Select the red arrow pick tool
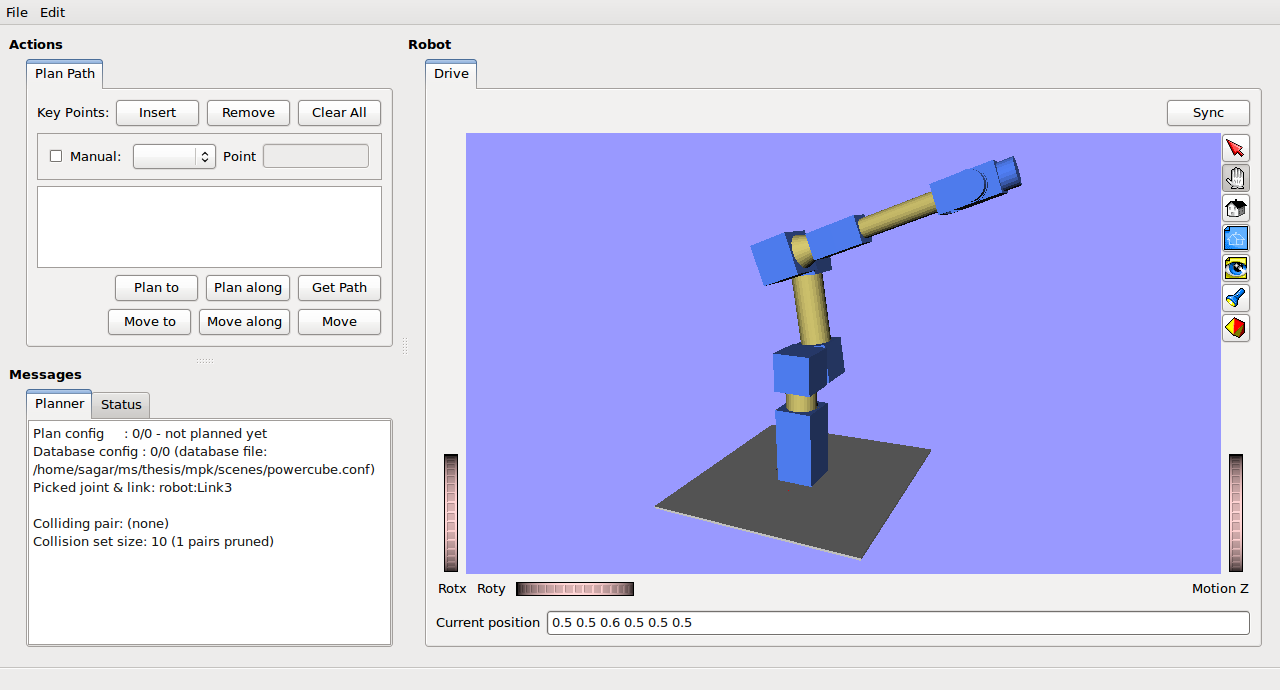Screen dimensions: 1280x690 pyautogui.click(x=1236, y=148)
